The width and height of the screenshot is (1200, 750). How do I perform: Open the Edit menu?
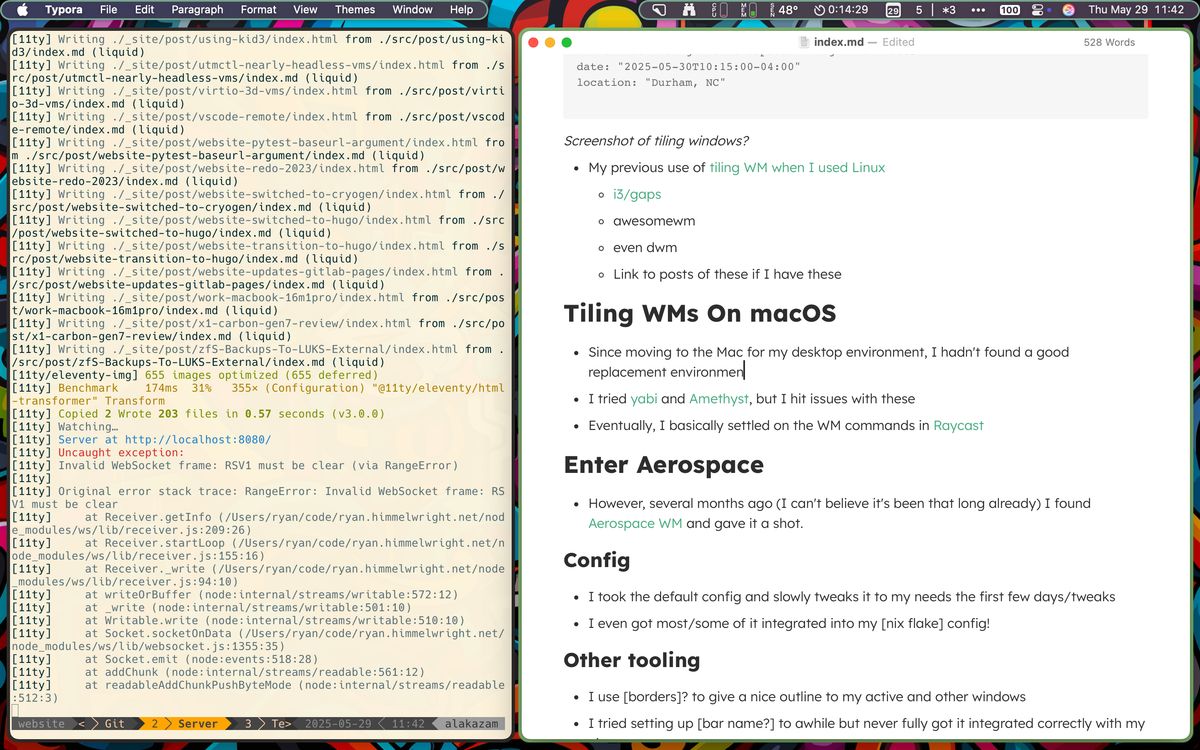point(145,10)
